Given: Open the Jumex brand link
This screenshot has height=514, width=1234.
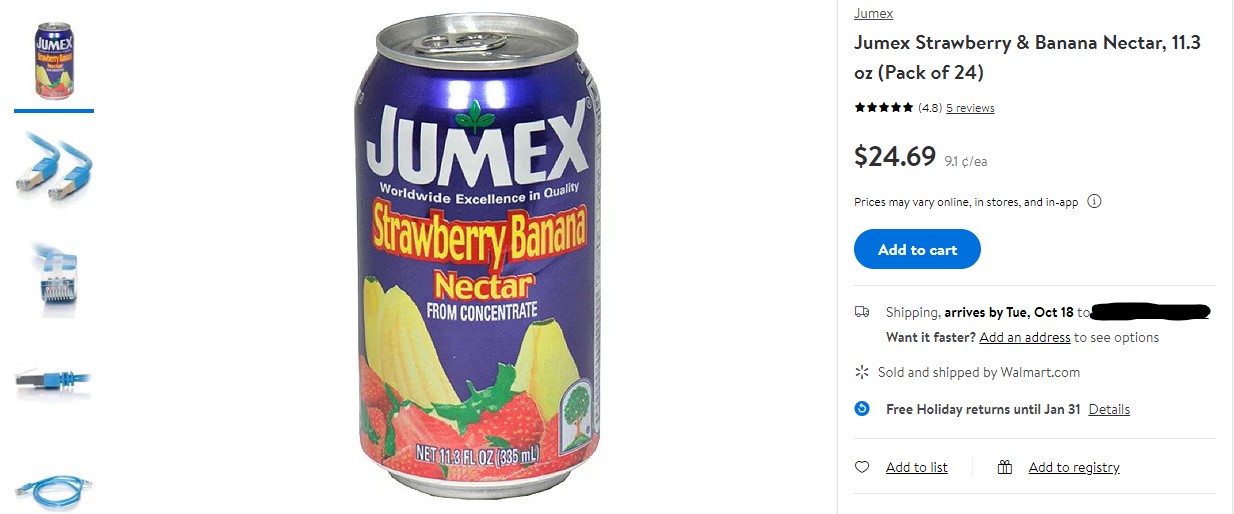Looking at the screenshot, I should tap(873, 13).
